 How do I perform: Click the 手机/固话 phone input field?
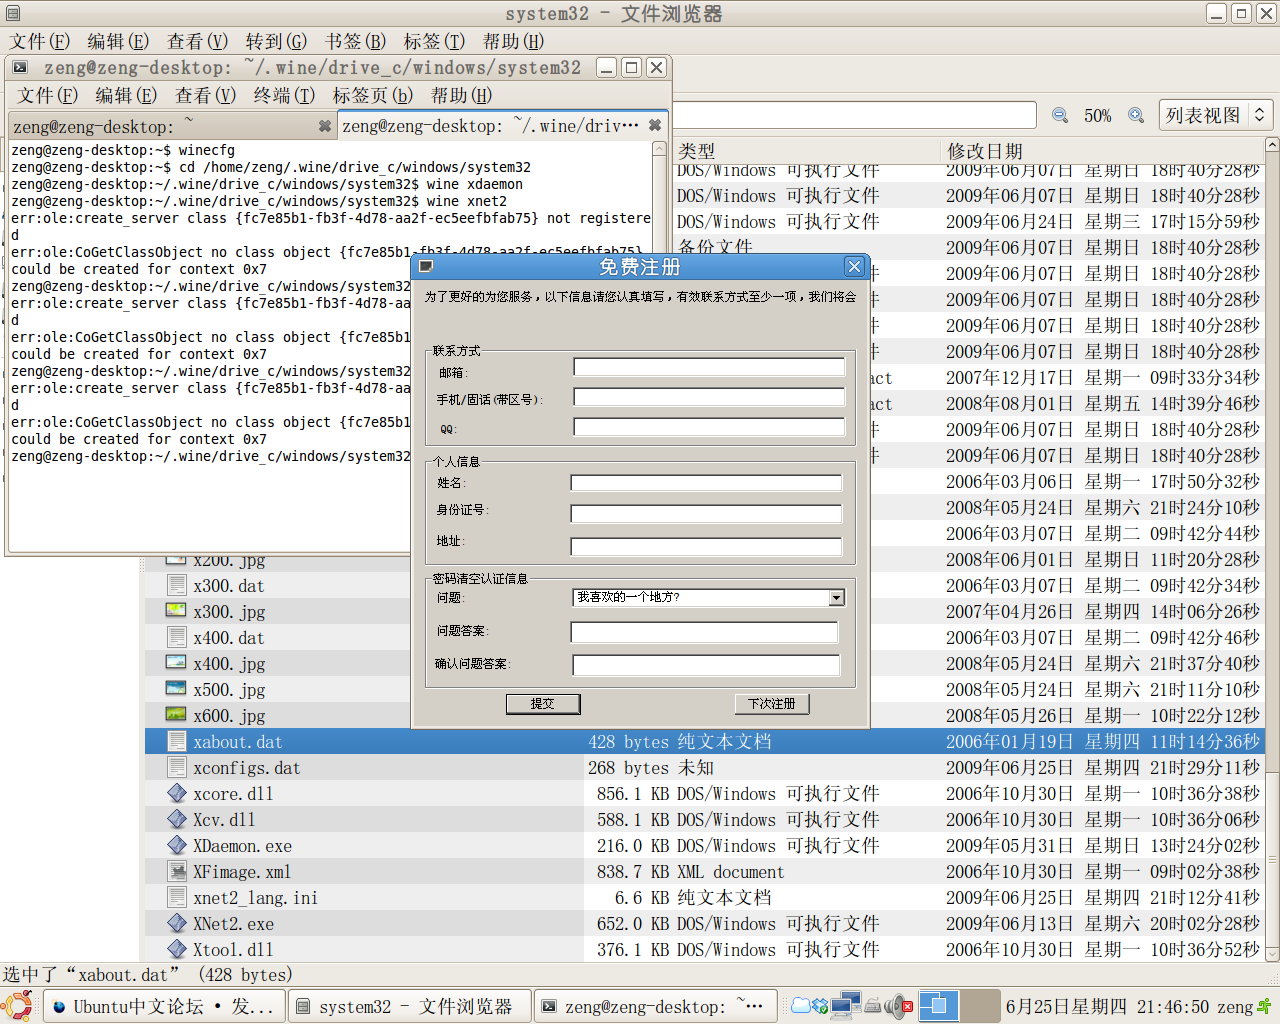tap(709, 397)
